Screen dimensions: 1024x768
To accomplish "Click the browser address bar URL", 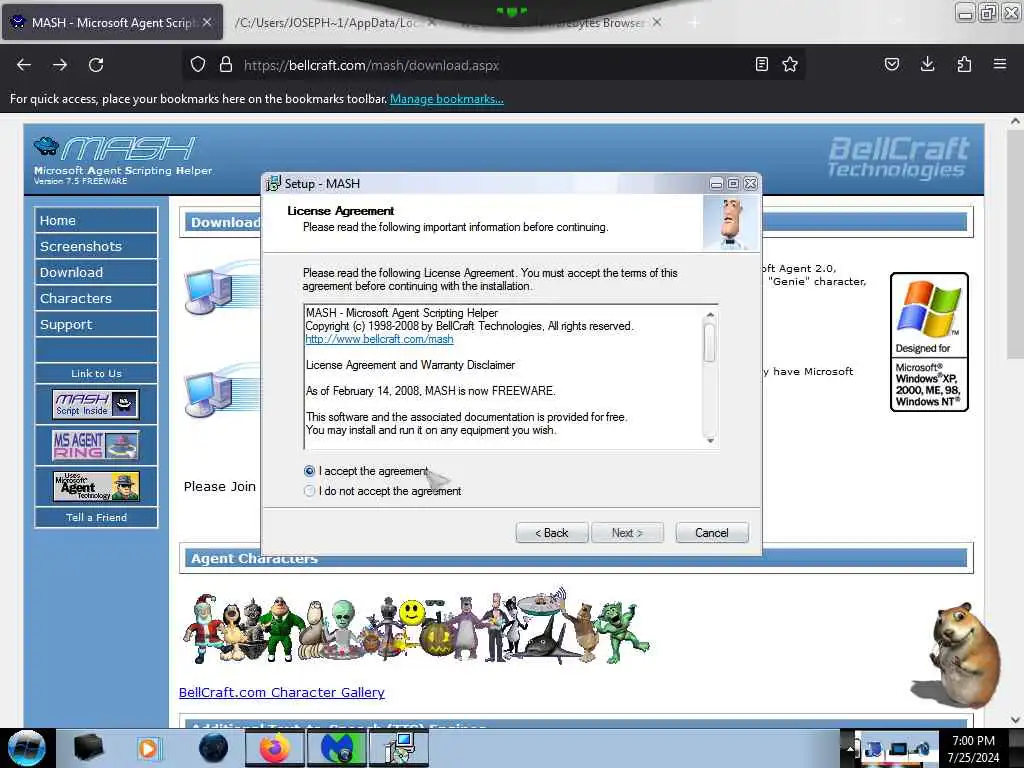I will coord(372,65).
